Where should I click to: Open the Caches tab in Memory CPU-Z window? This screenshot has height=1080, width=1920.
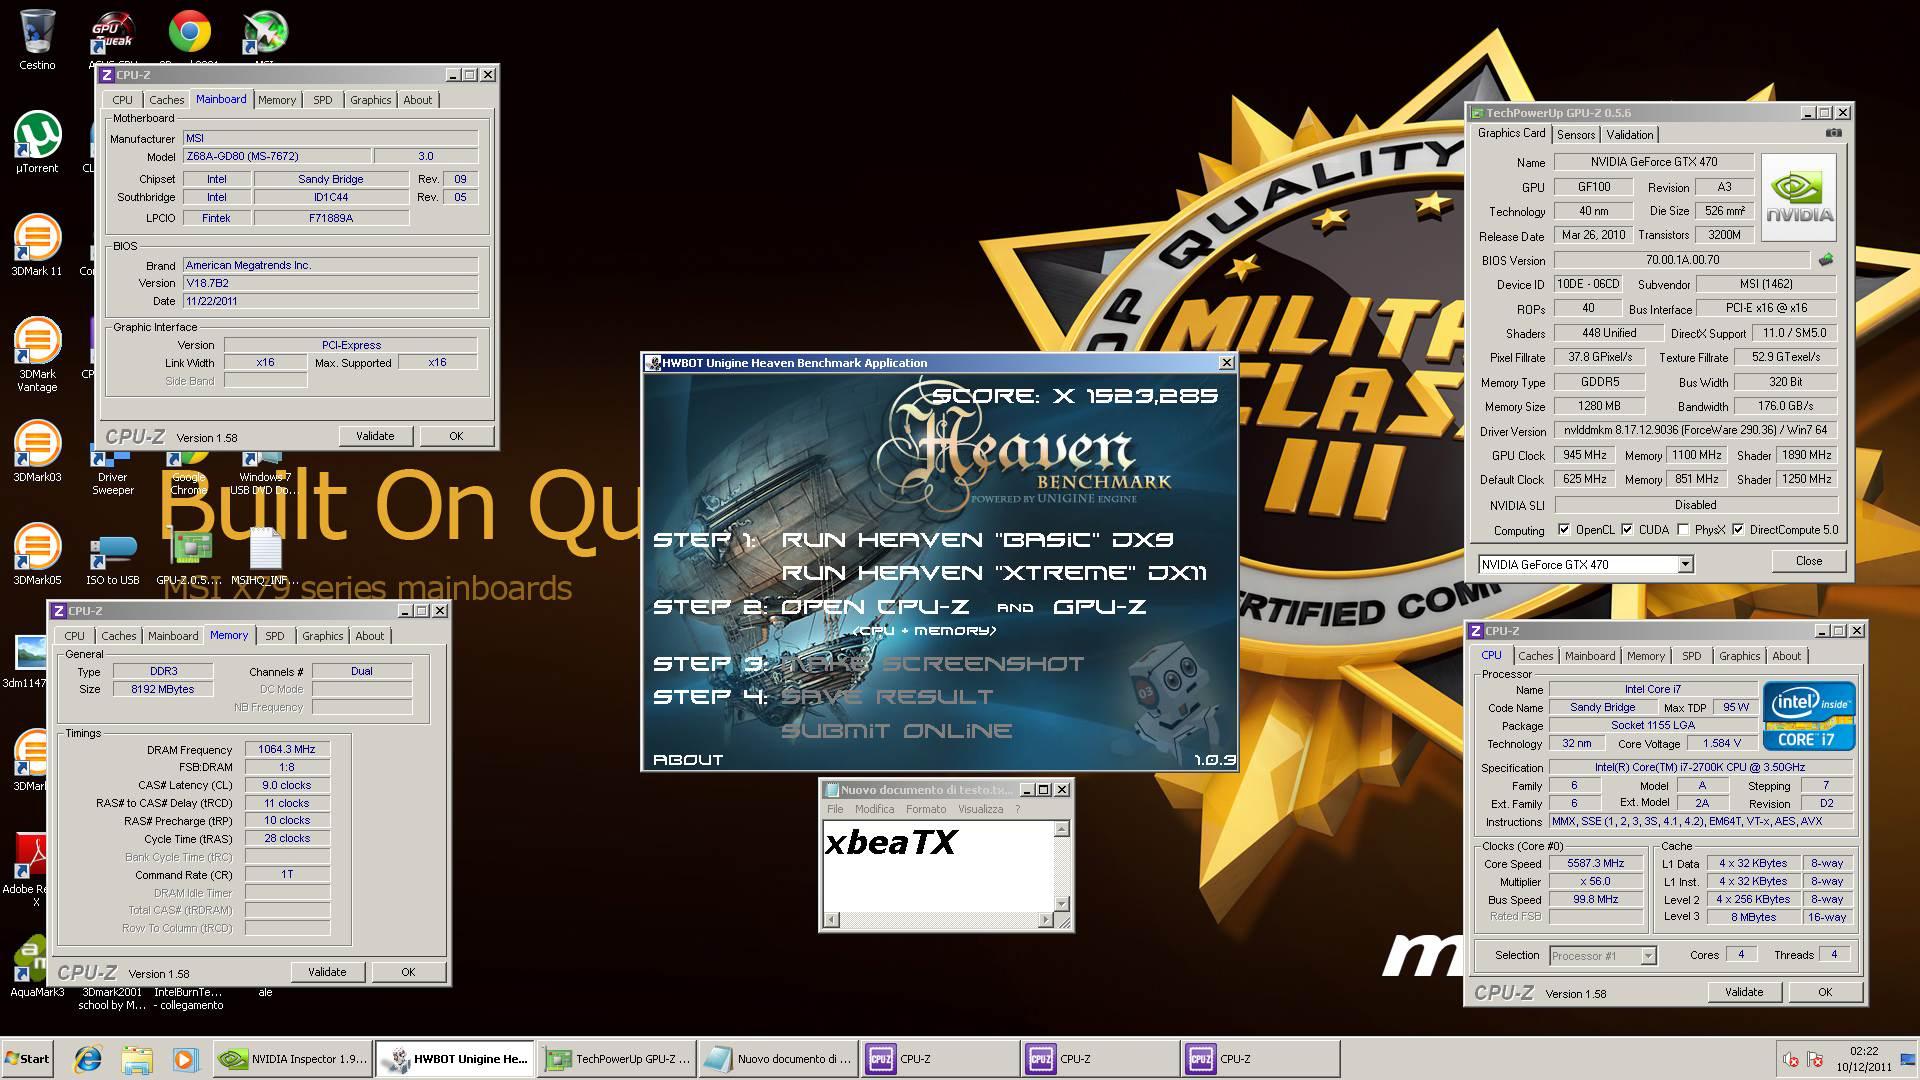(118, 636)
